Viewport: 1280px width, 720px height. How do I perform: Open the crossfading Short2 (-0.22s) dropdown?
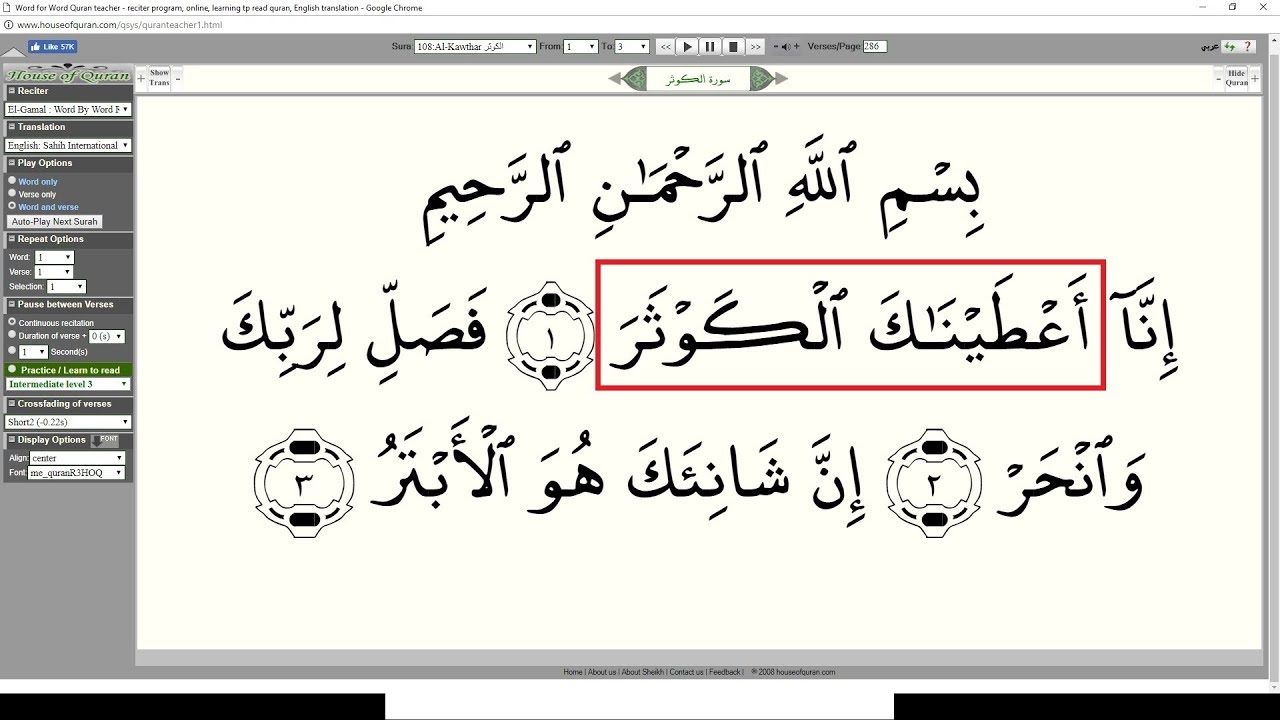pyautogui.click(x=68, y=422)
